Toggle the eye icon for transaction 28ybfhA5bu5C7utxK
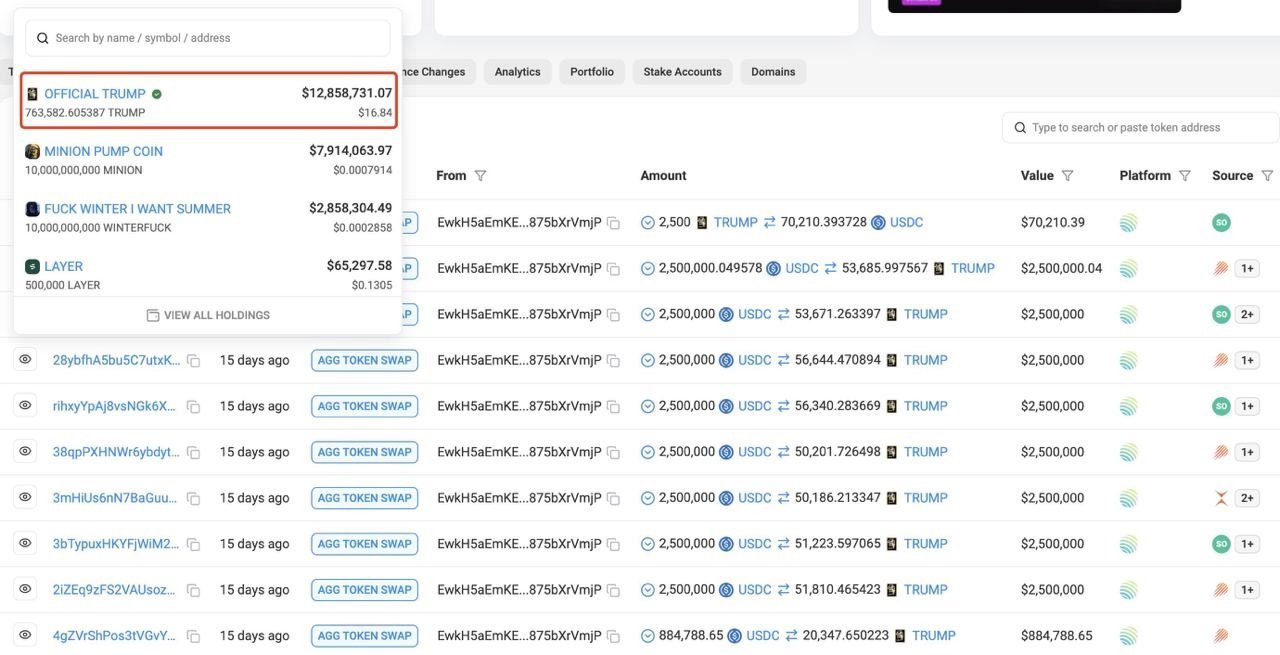 click(25, 359)
